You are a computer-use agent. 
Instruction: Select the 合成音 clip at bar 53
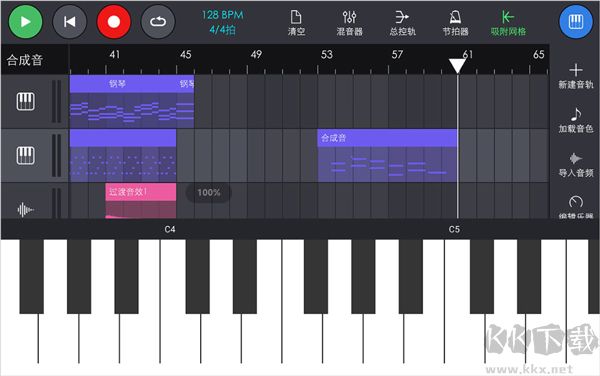click(387, 156)
